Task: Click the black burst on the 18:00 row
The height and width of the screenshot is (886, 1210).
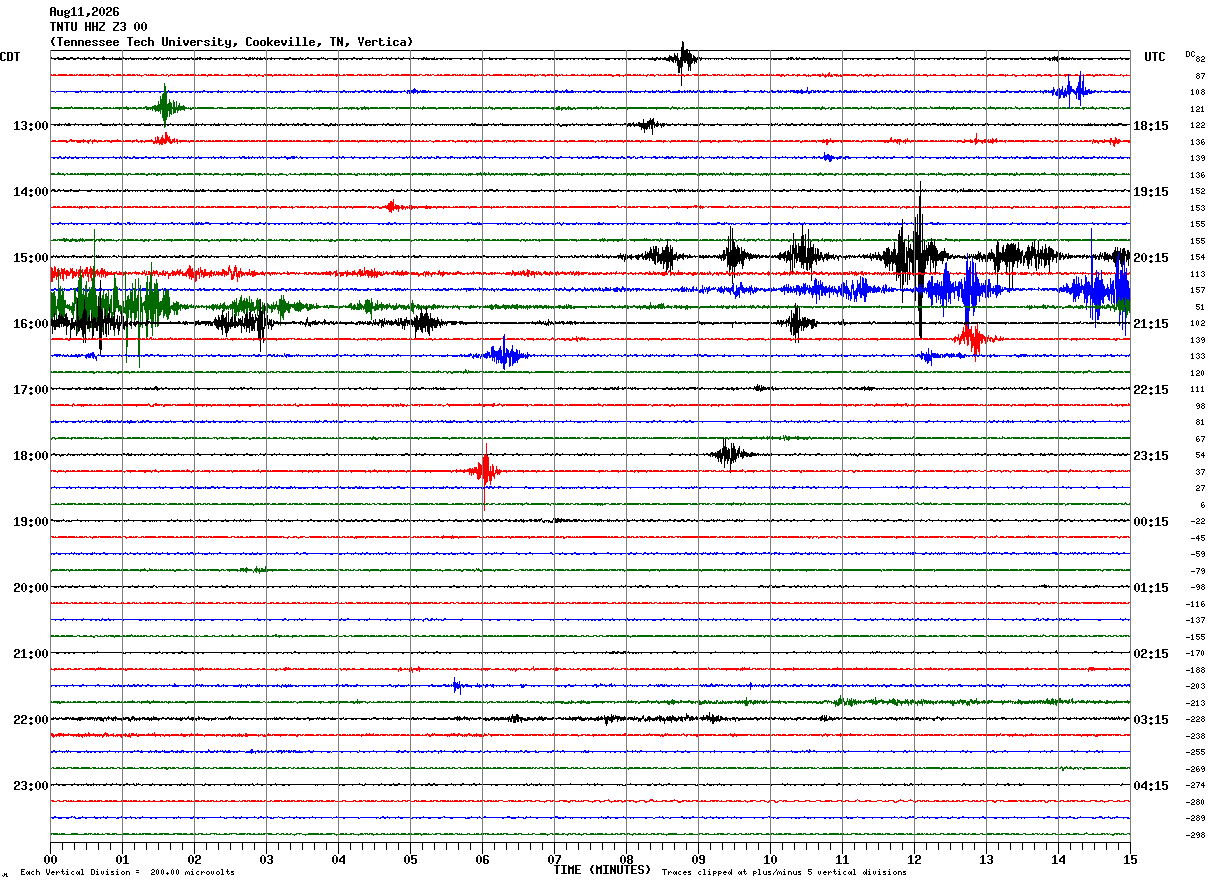Action: pyautogui.click(x=730, y=455)
